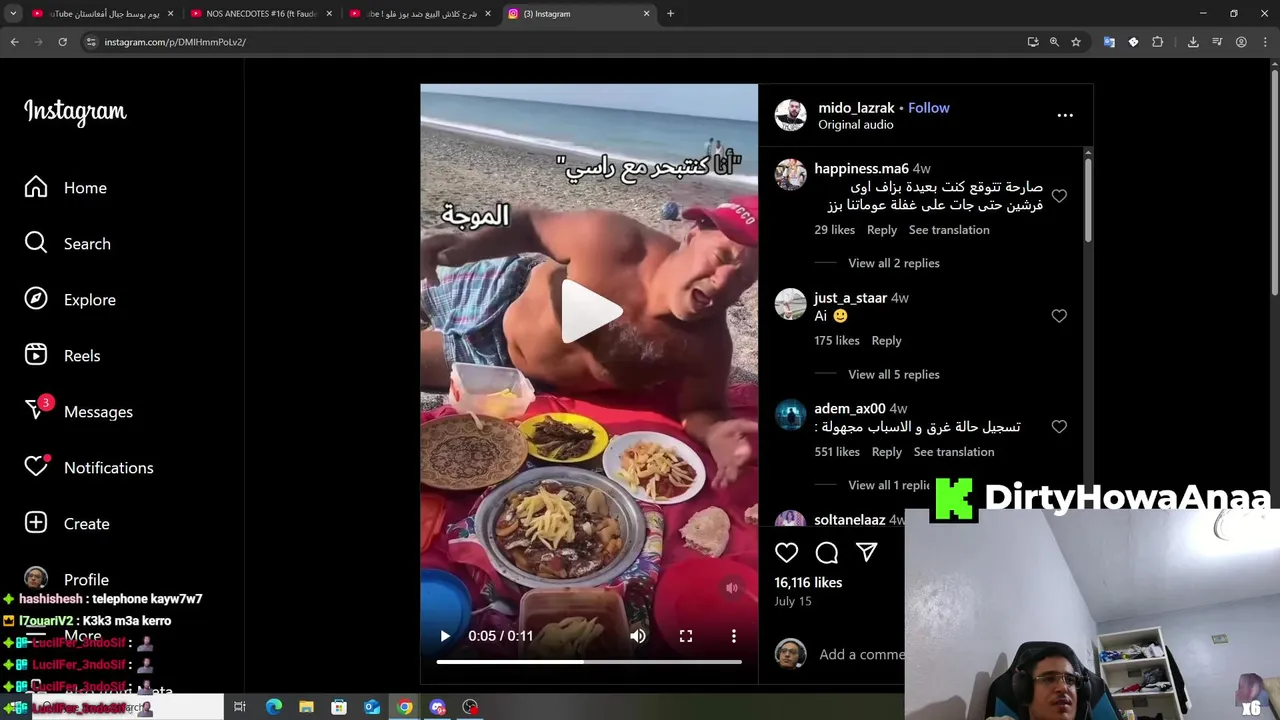Like the comment by adem_ax00
1280x720 pixels.
pos(1059,427)
